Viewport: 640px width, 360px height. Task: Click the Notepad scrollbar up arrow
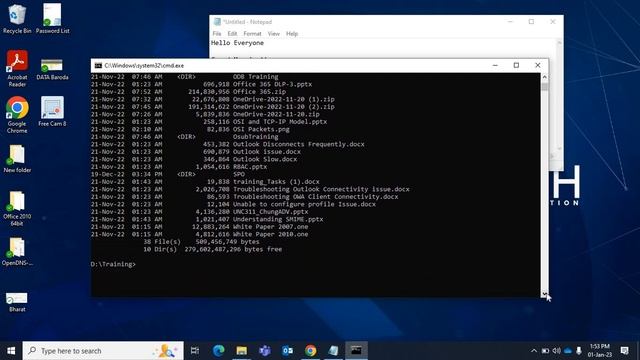pyautogui.click(x=559, y=42)
